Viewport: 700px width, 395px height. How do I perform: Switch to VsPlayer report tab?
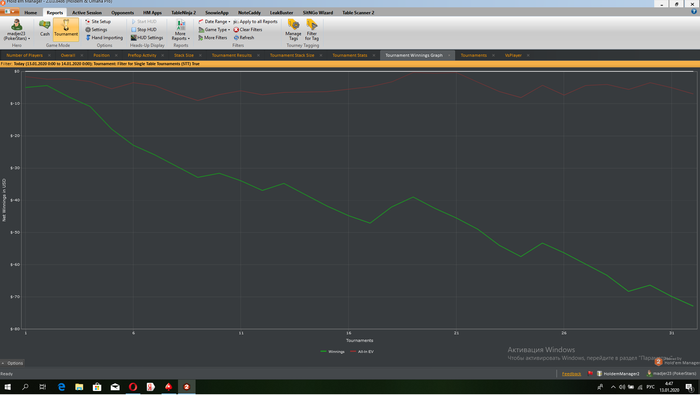pos(513,55)
